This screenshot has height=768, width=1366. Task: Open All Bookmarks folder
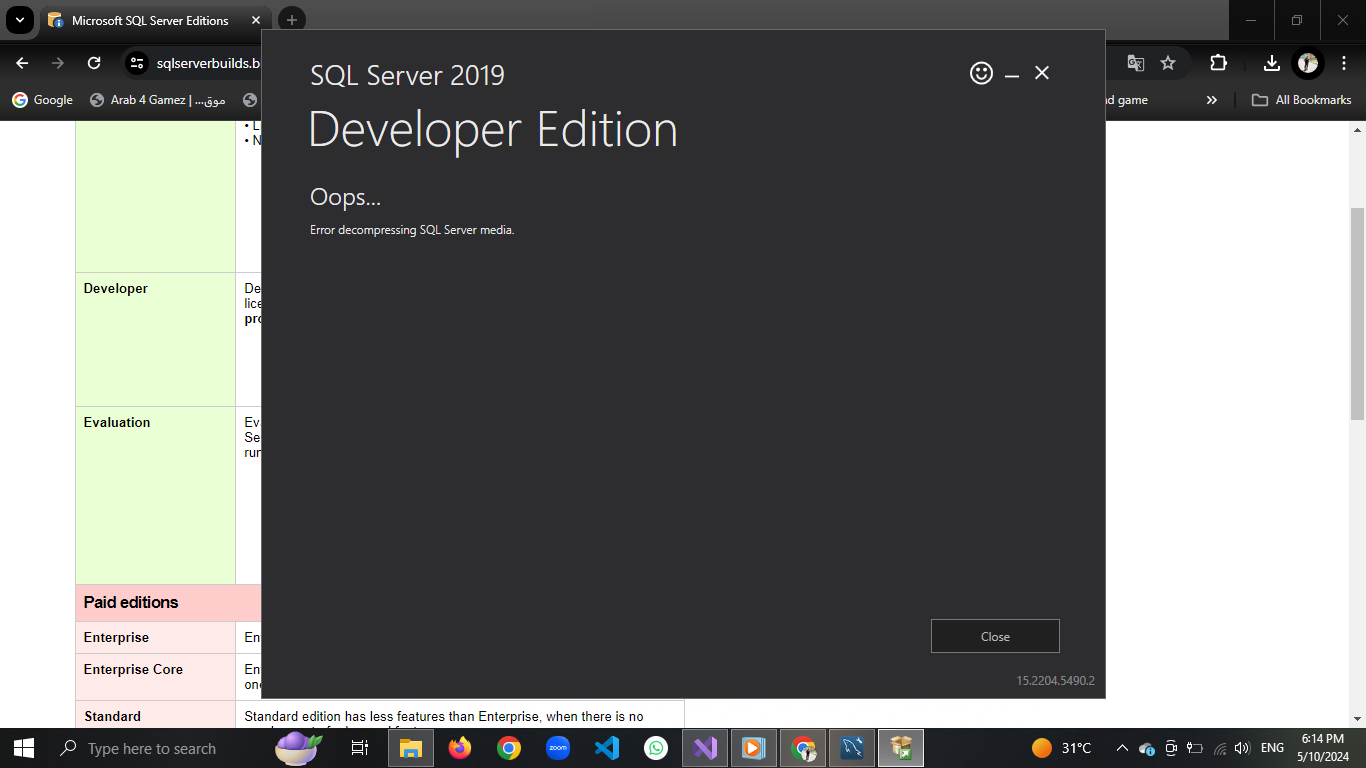pyautogui.click(x=1302, y=100)
